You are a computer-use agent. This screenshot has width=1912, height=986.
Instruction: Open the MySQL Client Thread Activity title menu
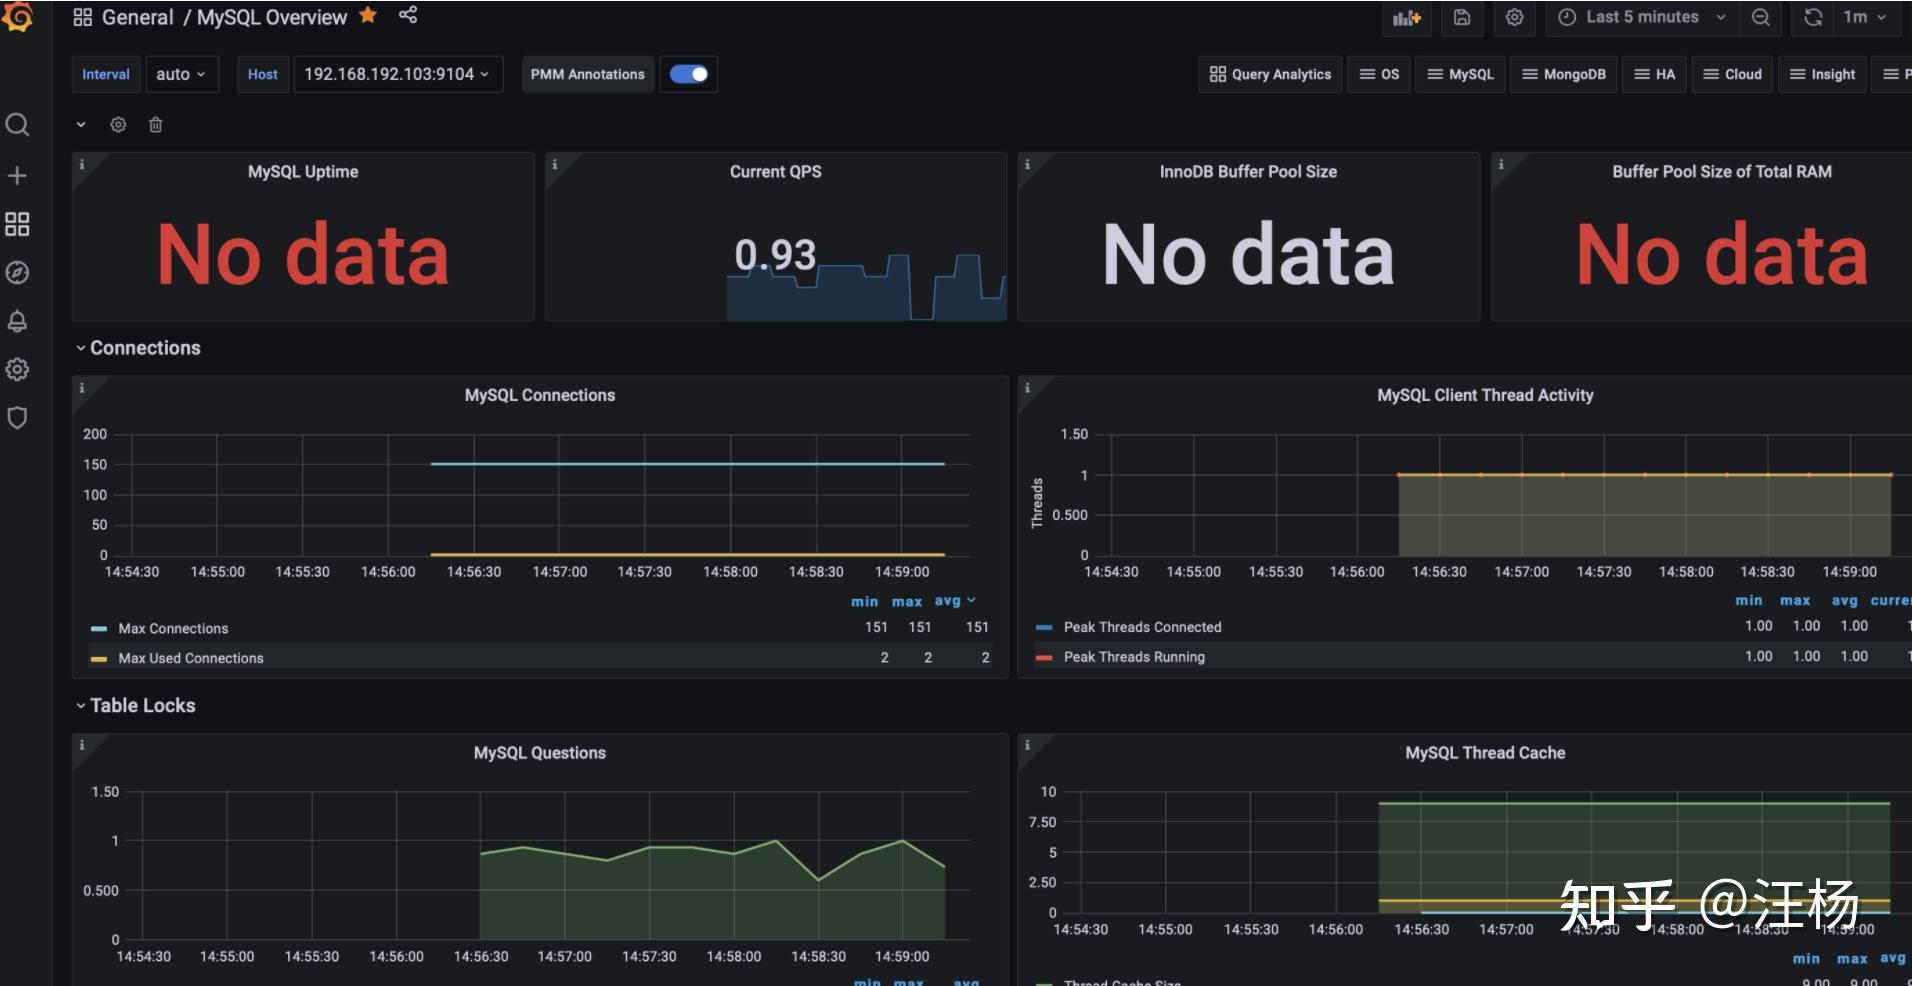1485,395
